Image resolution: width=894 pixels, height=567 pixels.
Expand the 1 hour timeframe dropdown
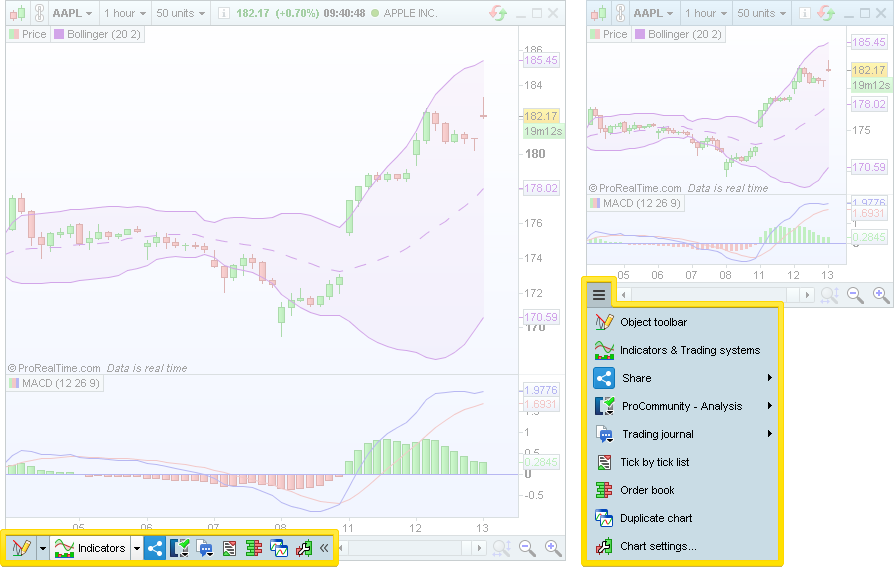point(126,13)
